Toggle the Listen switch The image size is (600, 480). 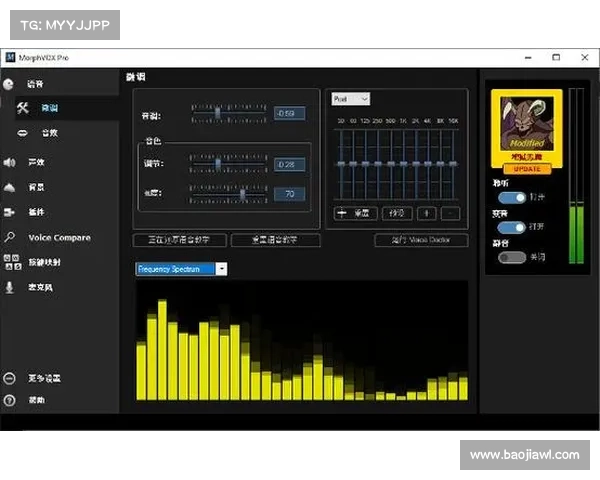(x=512, y=198)
